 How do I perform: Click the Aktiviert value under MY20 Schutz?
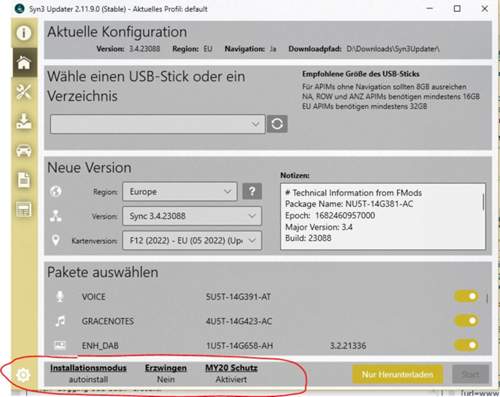pos(231,379)
